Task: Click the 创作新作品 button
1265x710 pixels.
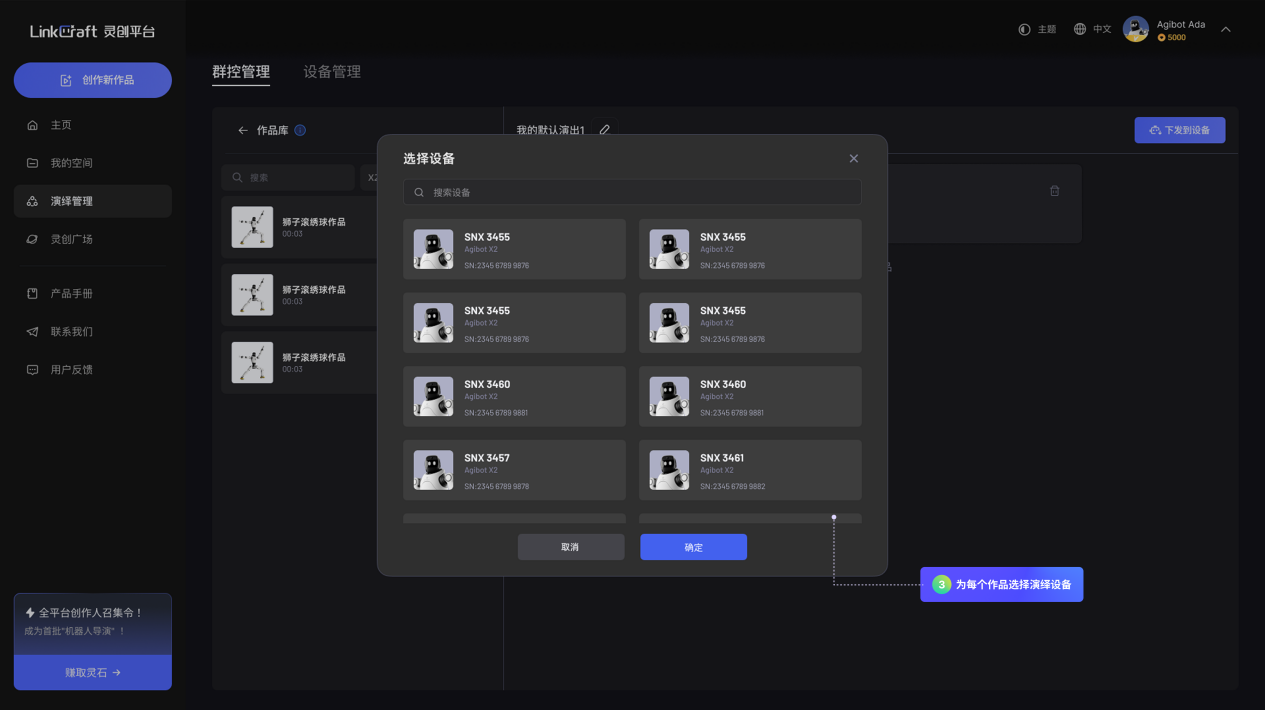Action: (93, 80)
